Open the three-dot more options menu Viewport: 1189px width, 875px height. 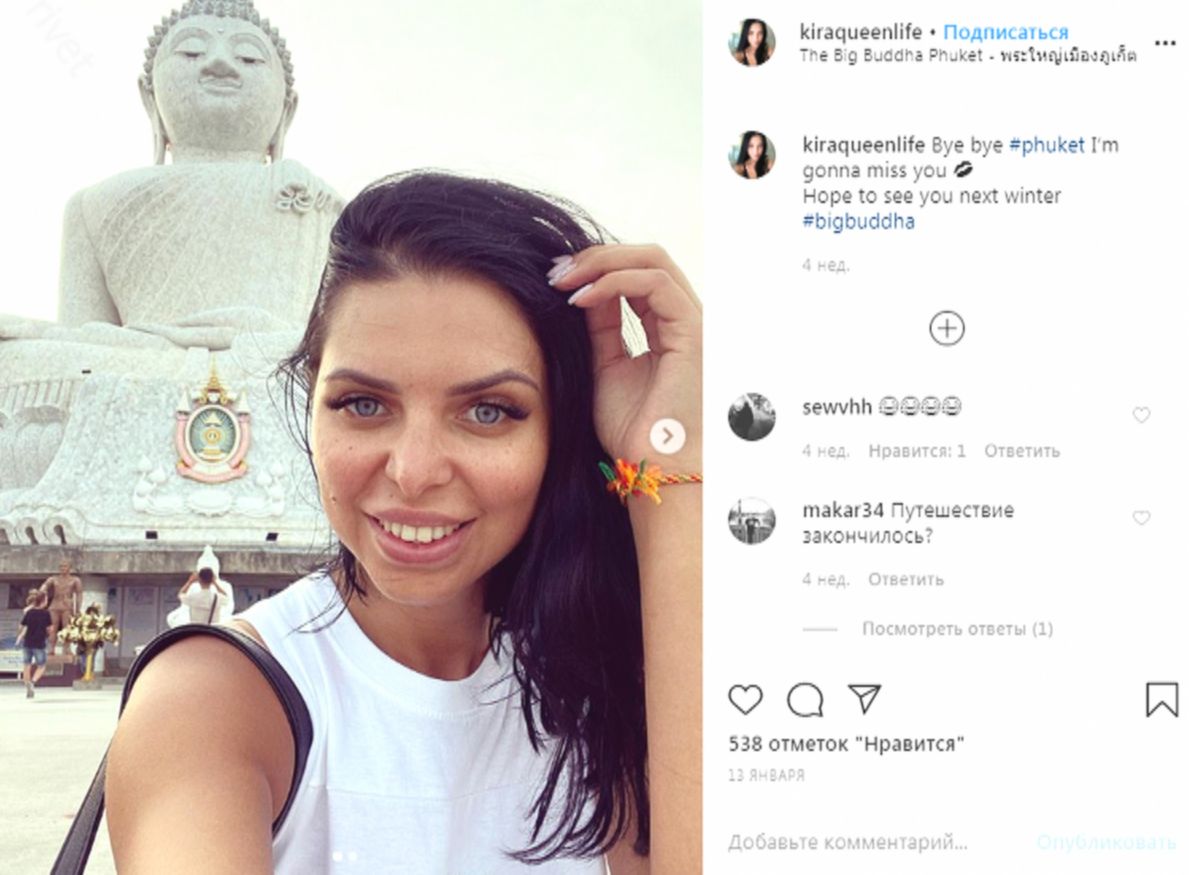[1165, 43]
